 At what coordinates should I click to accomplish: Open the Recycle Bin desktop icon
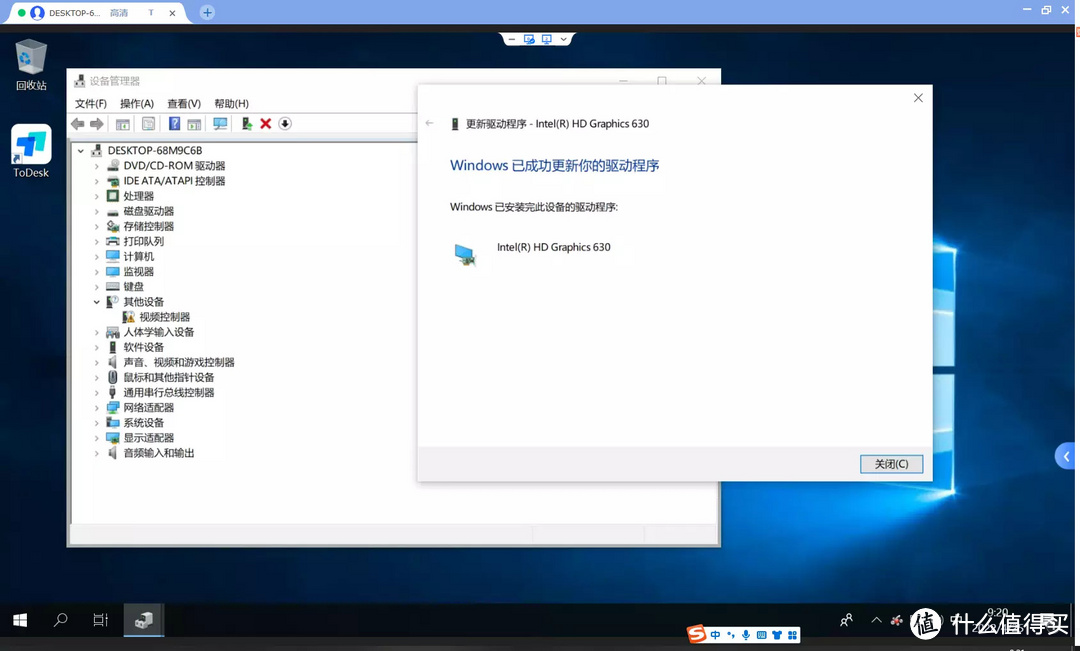point(31,65)
